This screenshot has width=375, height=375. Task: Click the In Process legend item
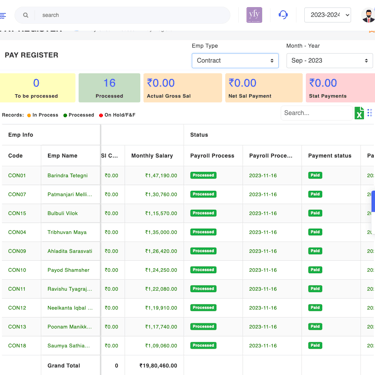tap(43, 115)
